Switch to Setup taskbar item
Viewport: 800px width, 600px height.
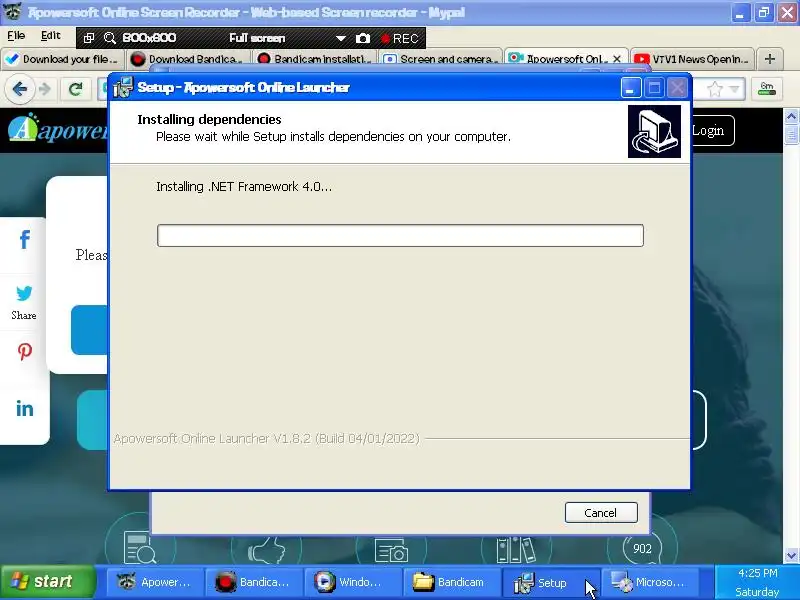click(550, 582)
